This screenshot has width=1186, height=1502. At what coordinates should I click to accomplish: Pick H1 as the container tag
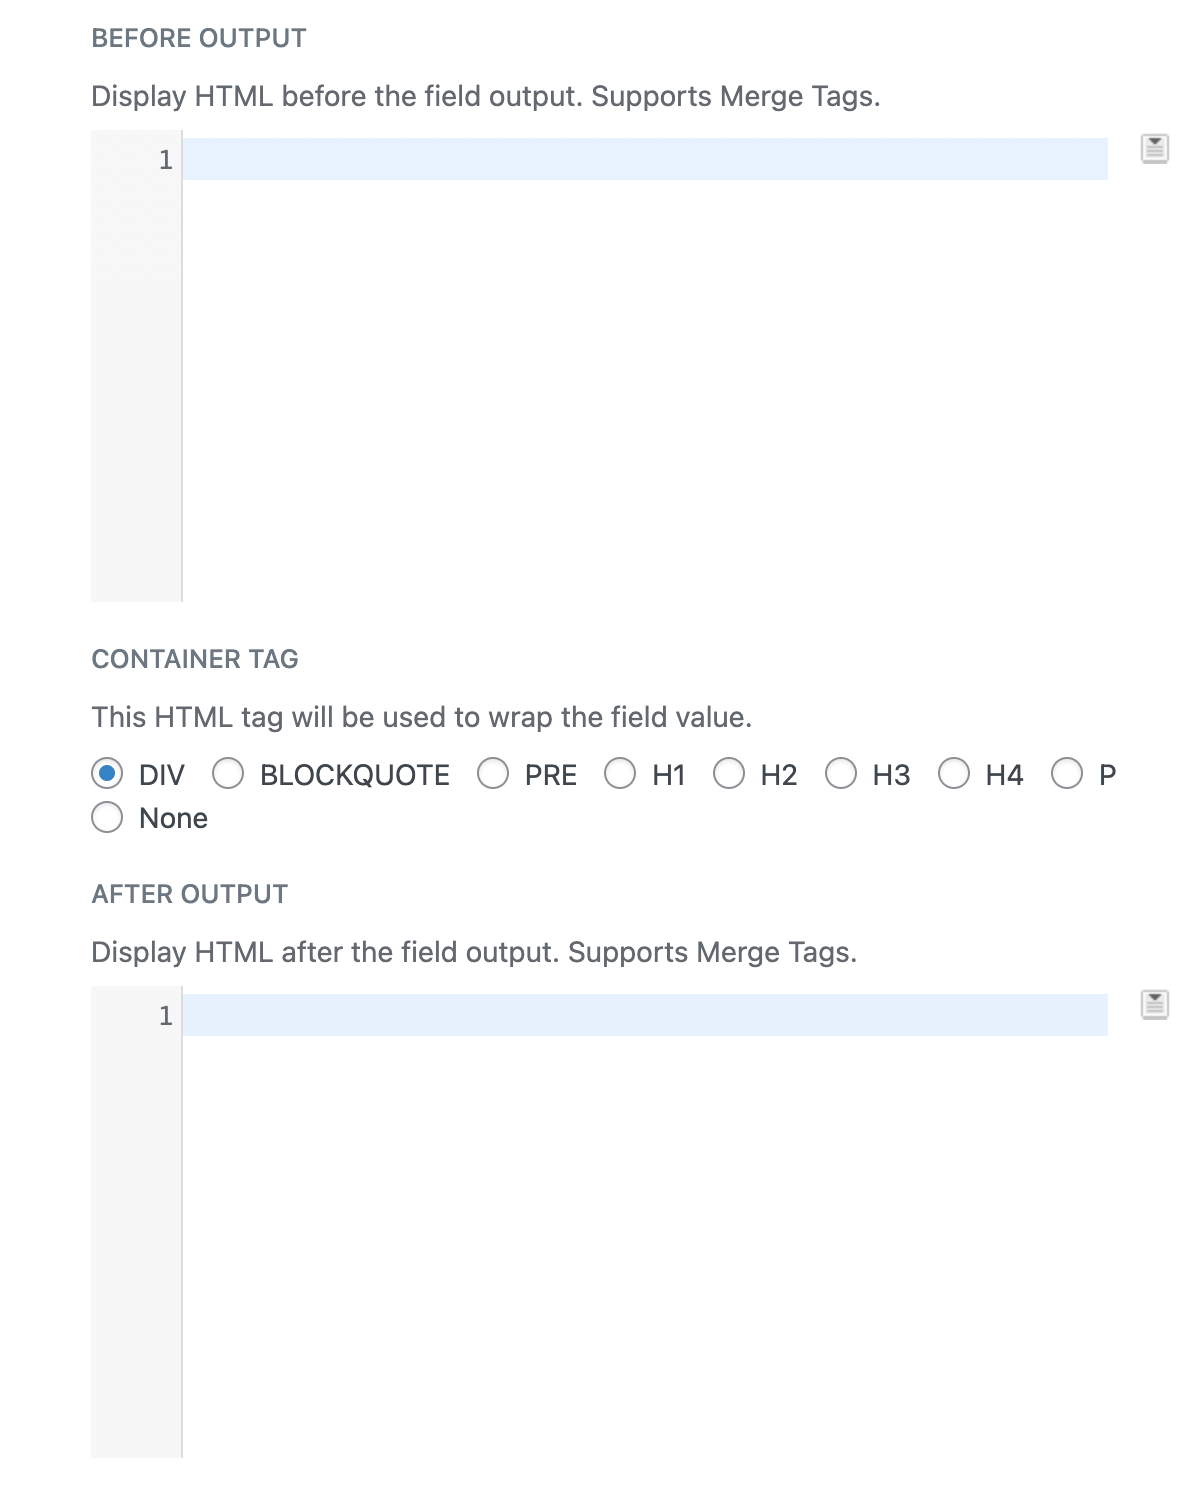620,774
